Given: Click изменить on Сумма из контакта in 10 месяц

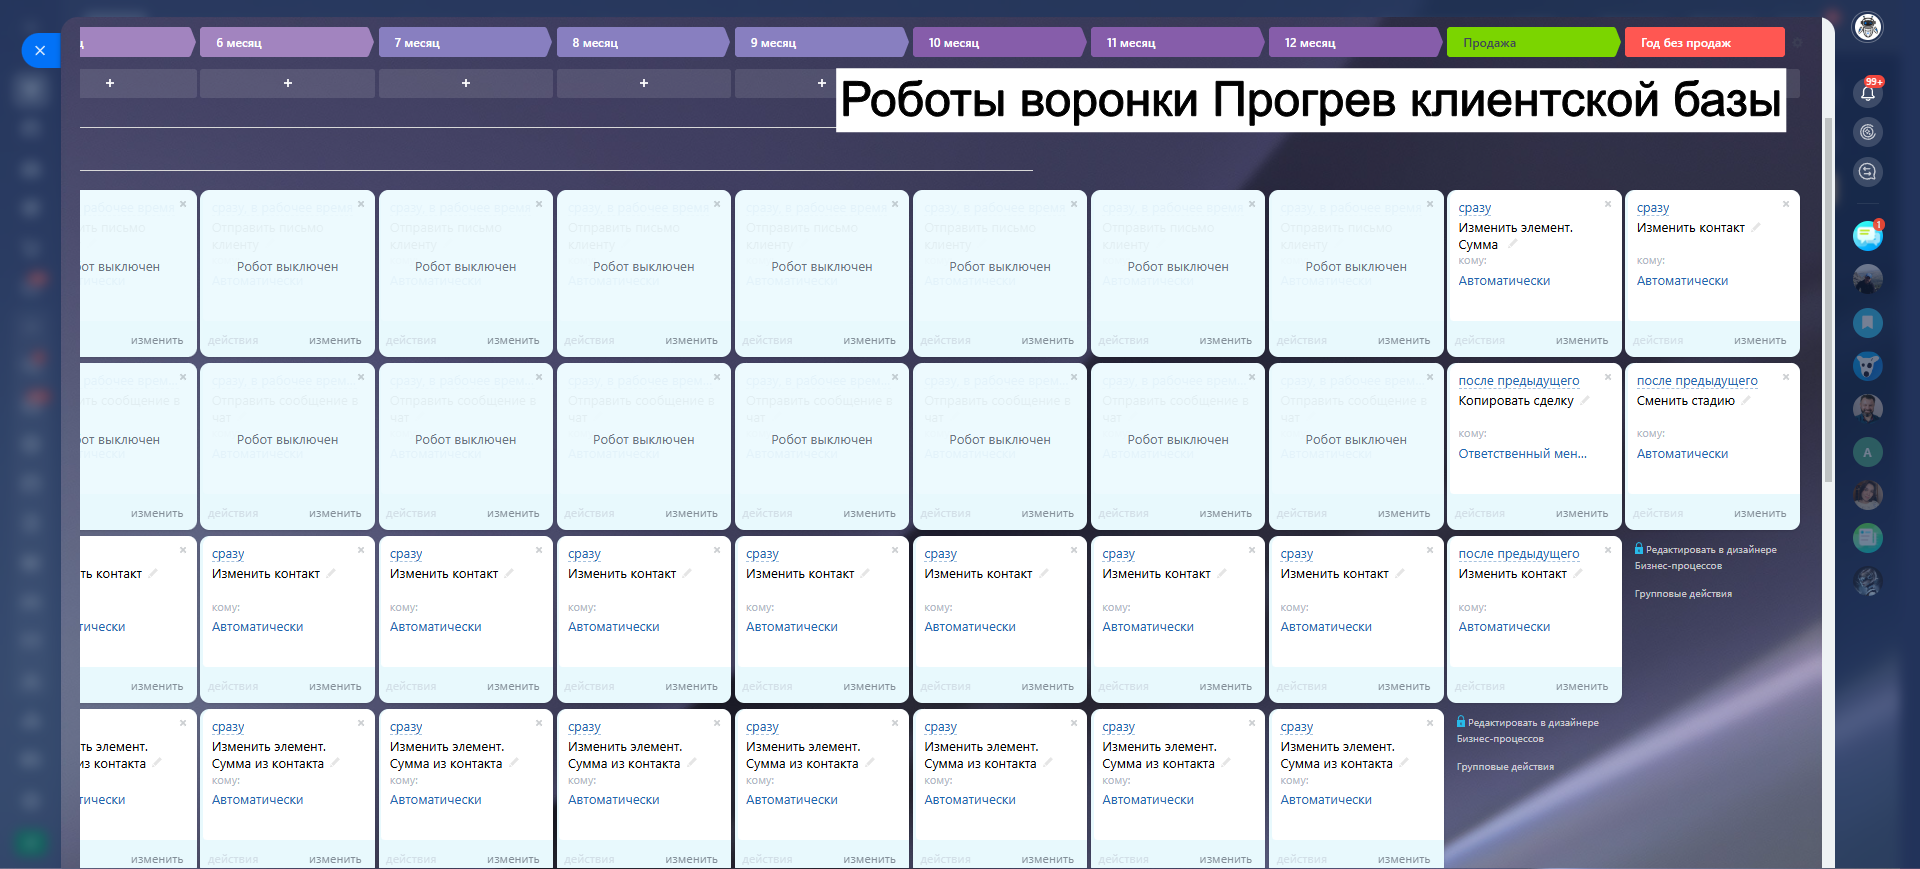Looking at the screenshot, I should pos(1047,860).
